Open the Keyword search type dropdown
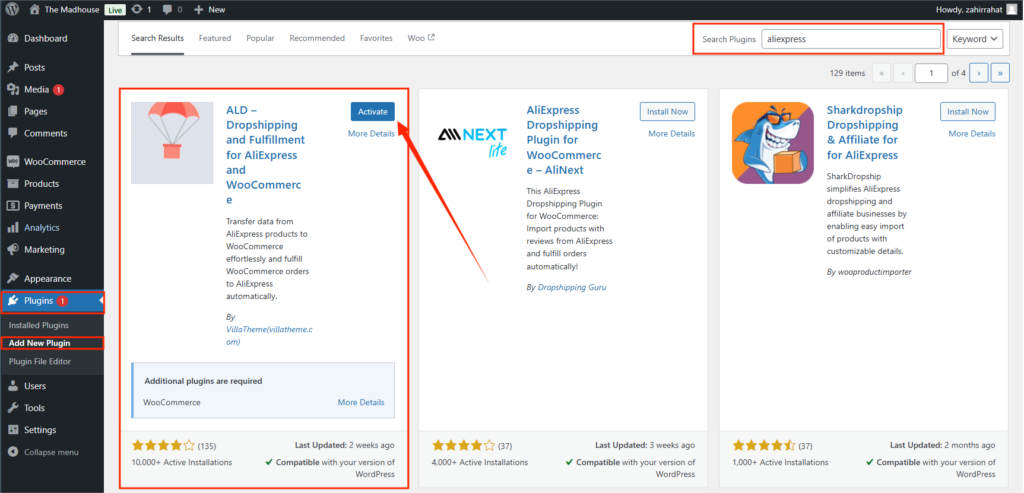1024x493 pixels. [974, 39]
